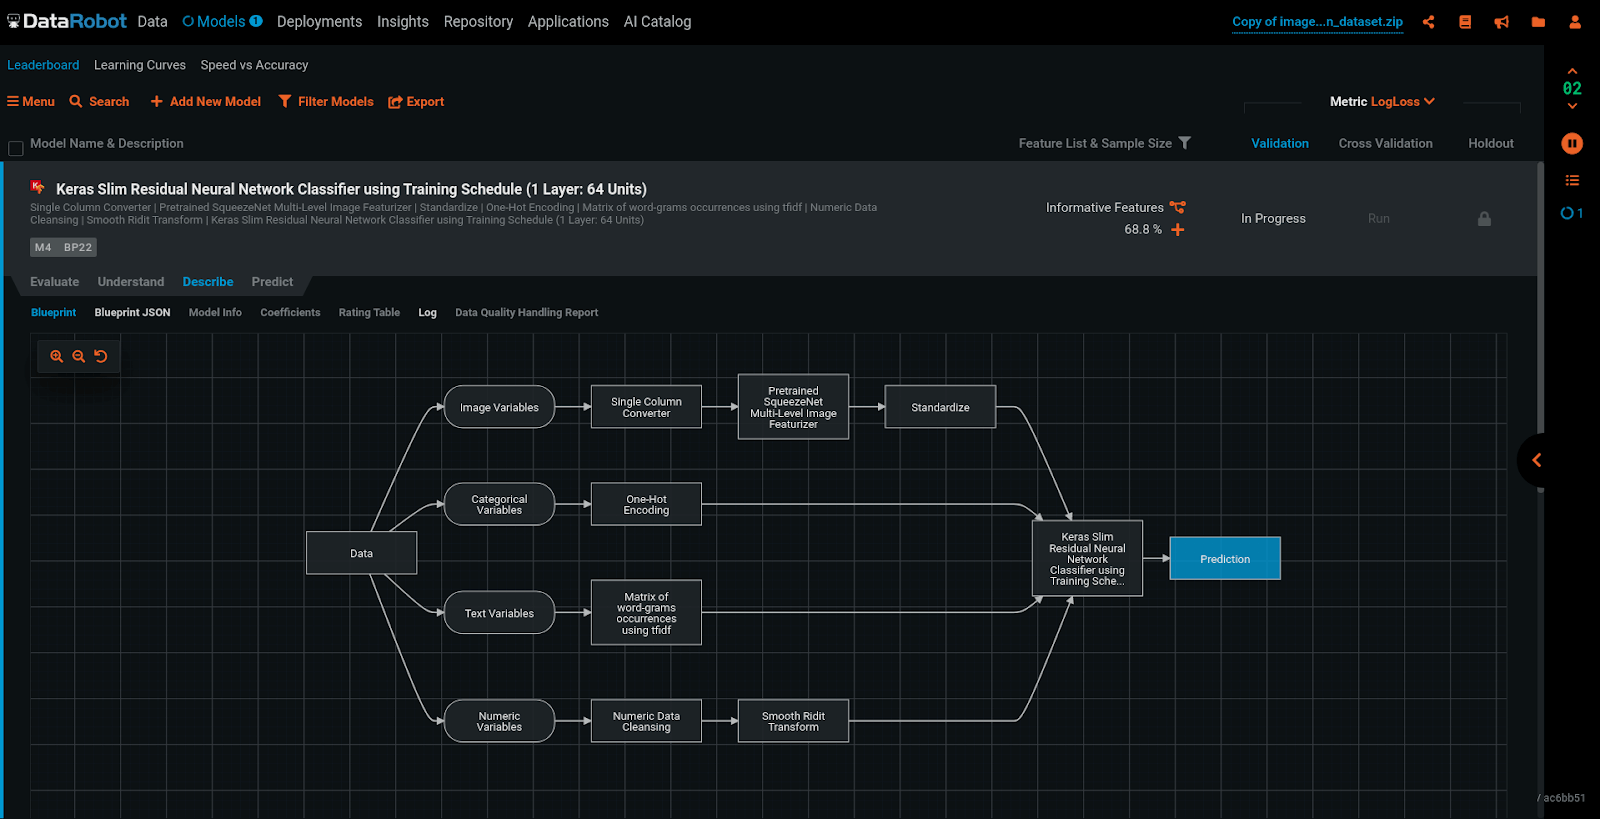The height and width of the screenshot is (819, 1600).
Task: Click the Prediction blueprint node
Action: [x=1225, y=559]
